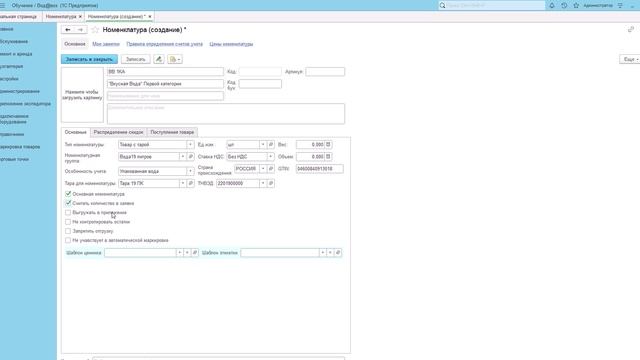Click the additional description text area
640x360 pixels.
click(226, 113)
